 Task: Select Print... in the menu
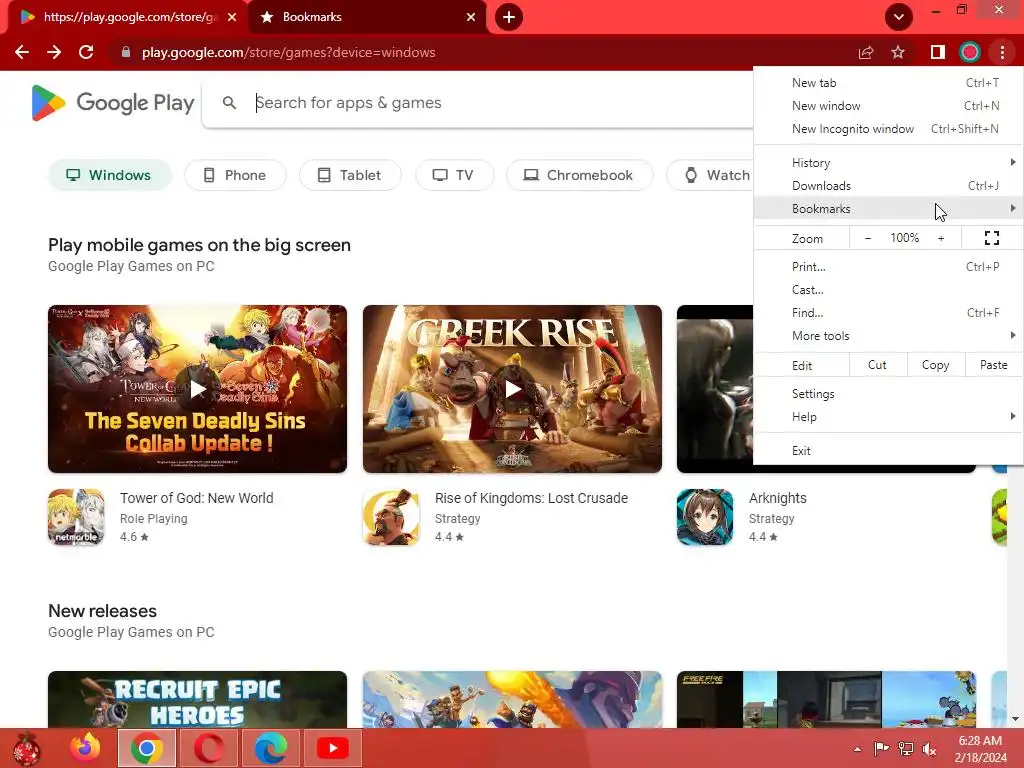[888, 266]
